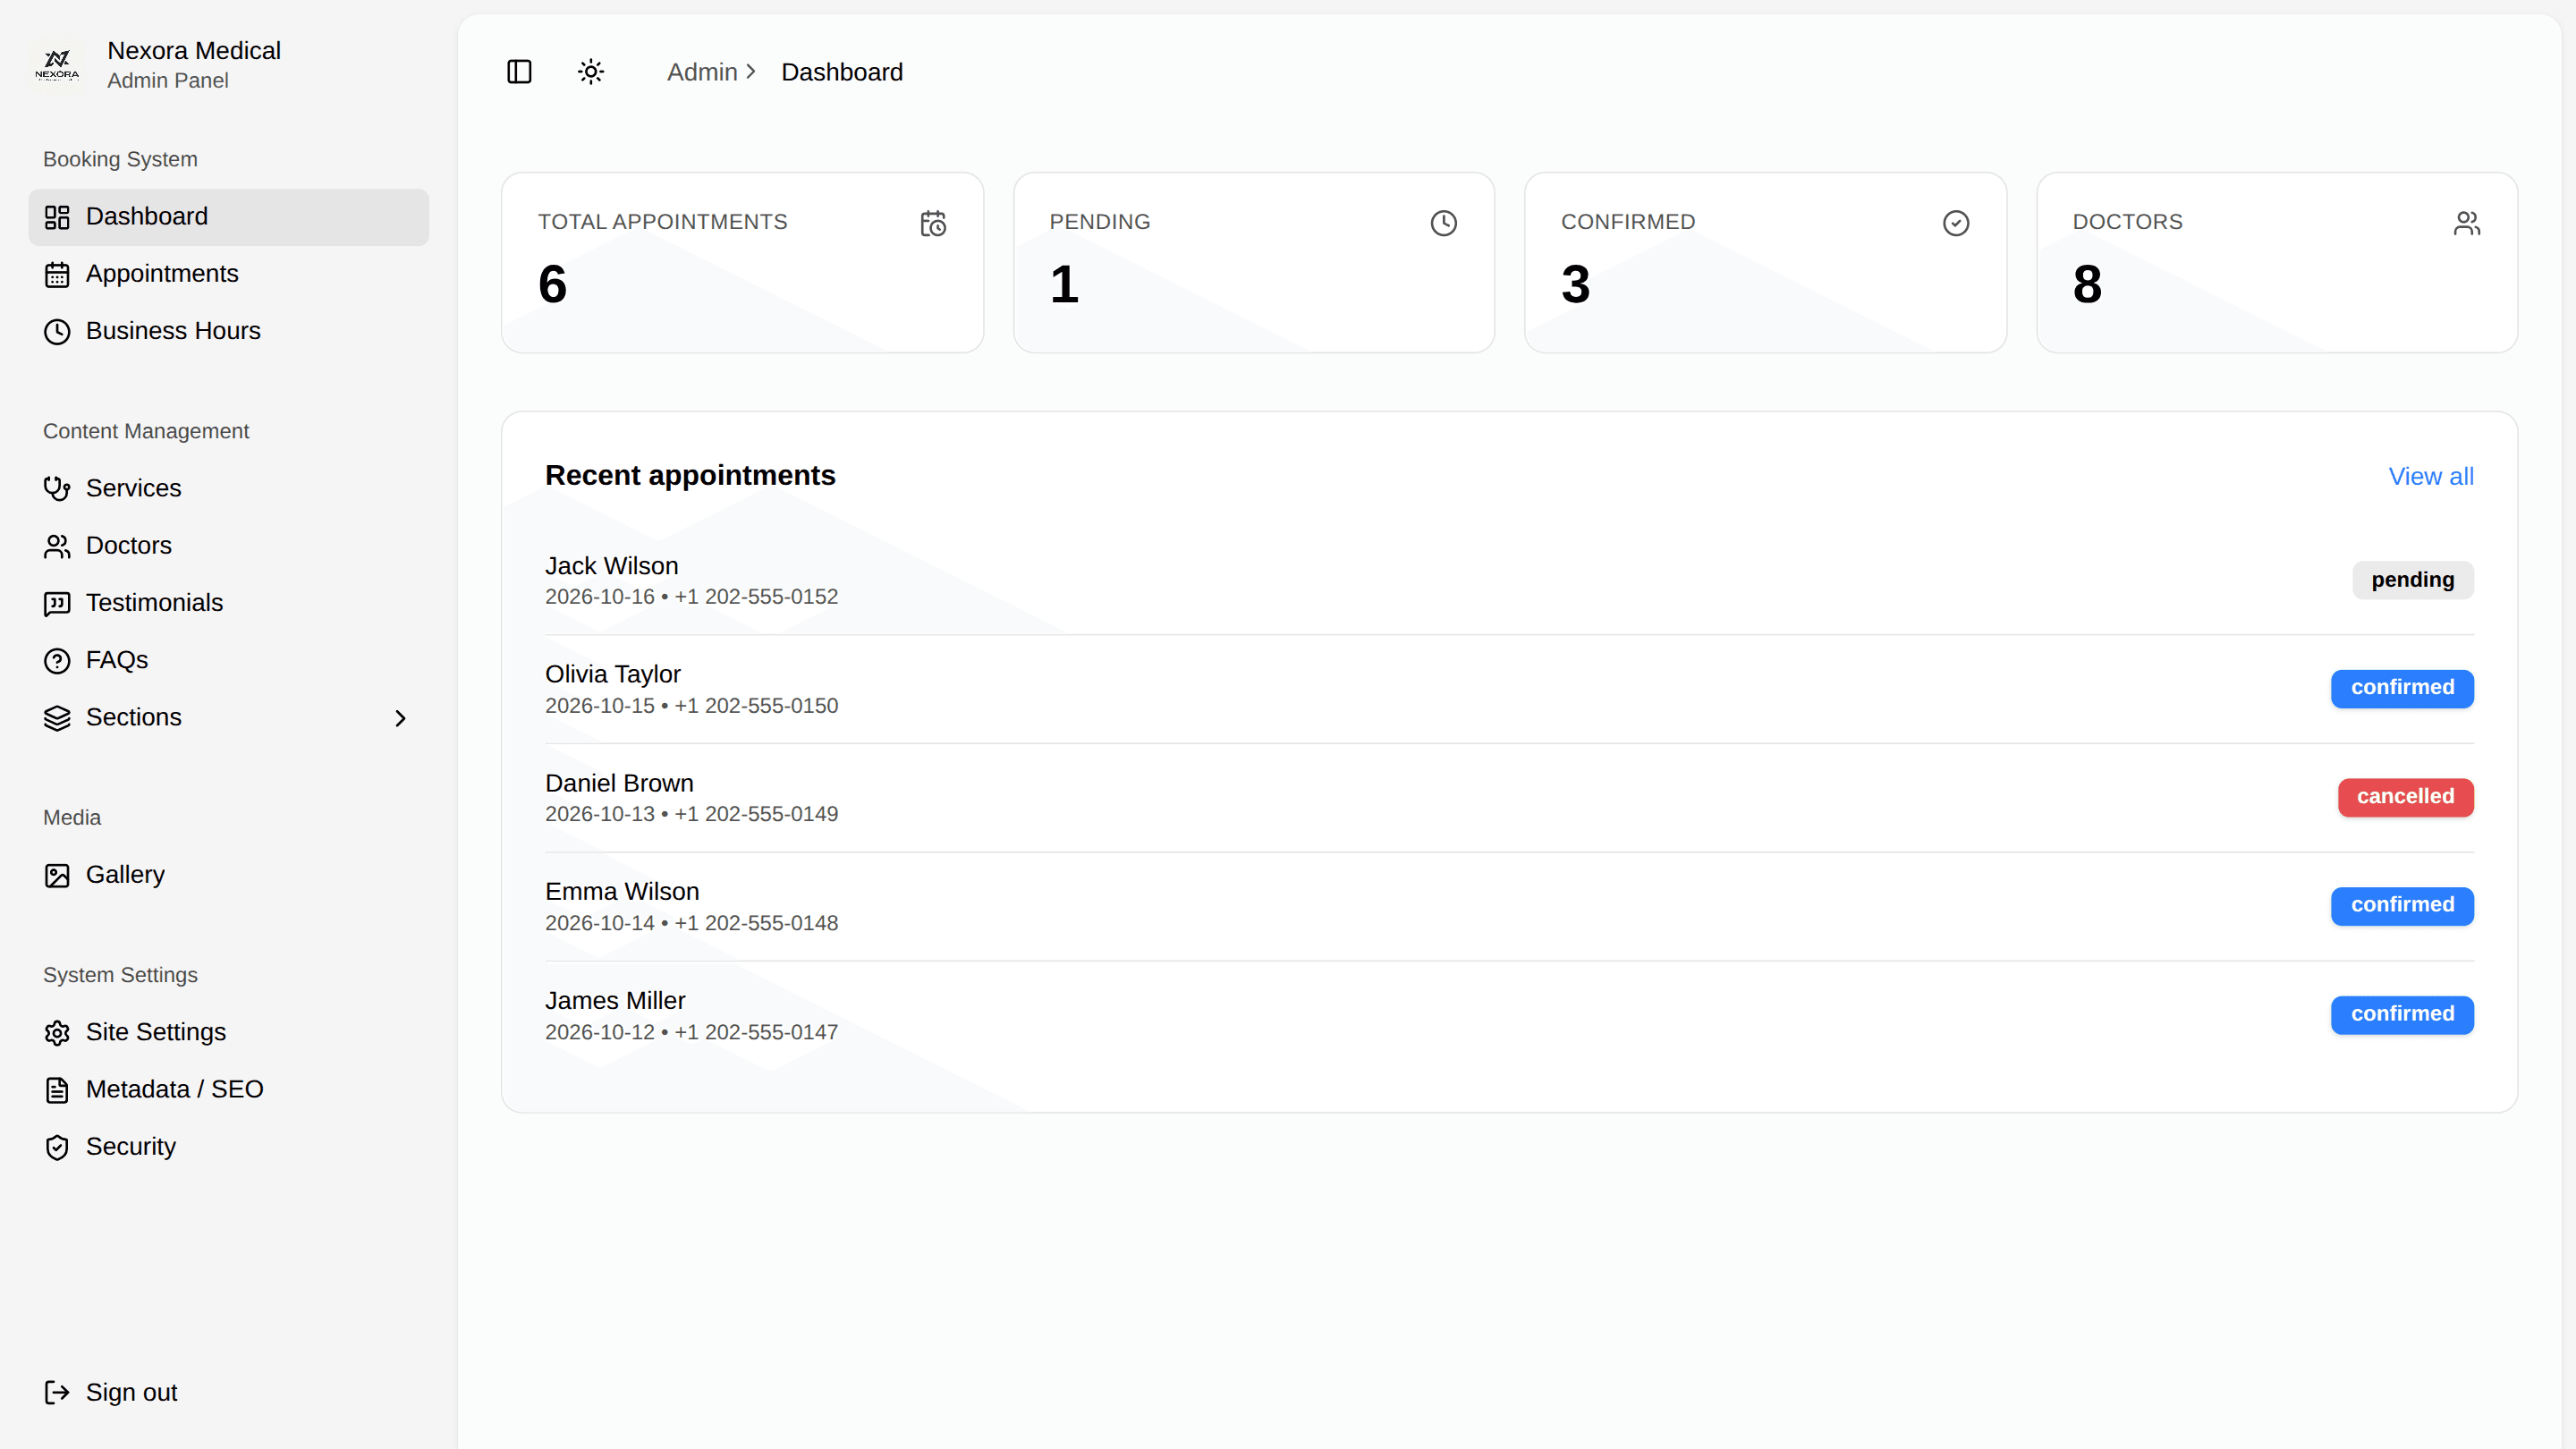2576x1449 pixels.
Task: Sign out of the admin panel
Action: coord(229,1393)
